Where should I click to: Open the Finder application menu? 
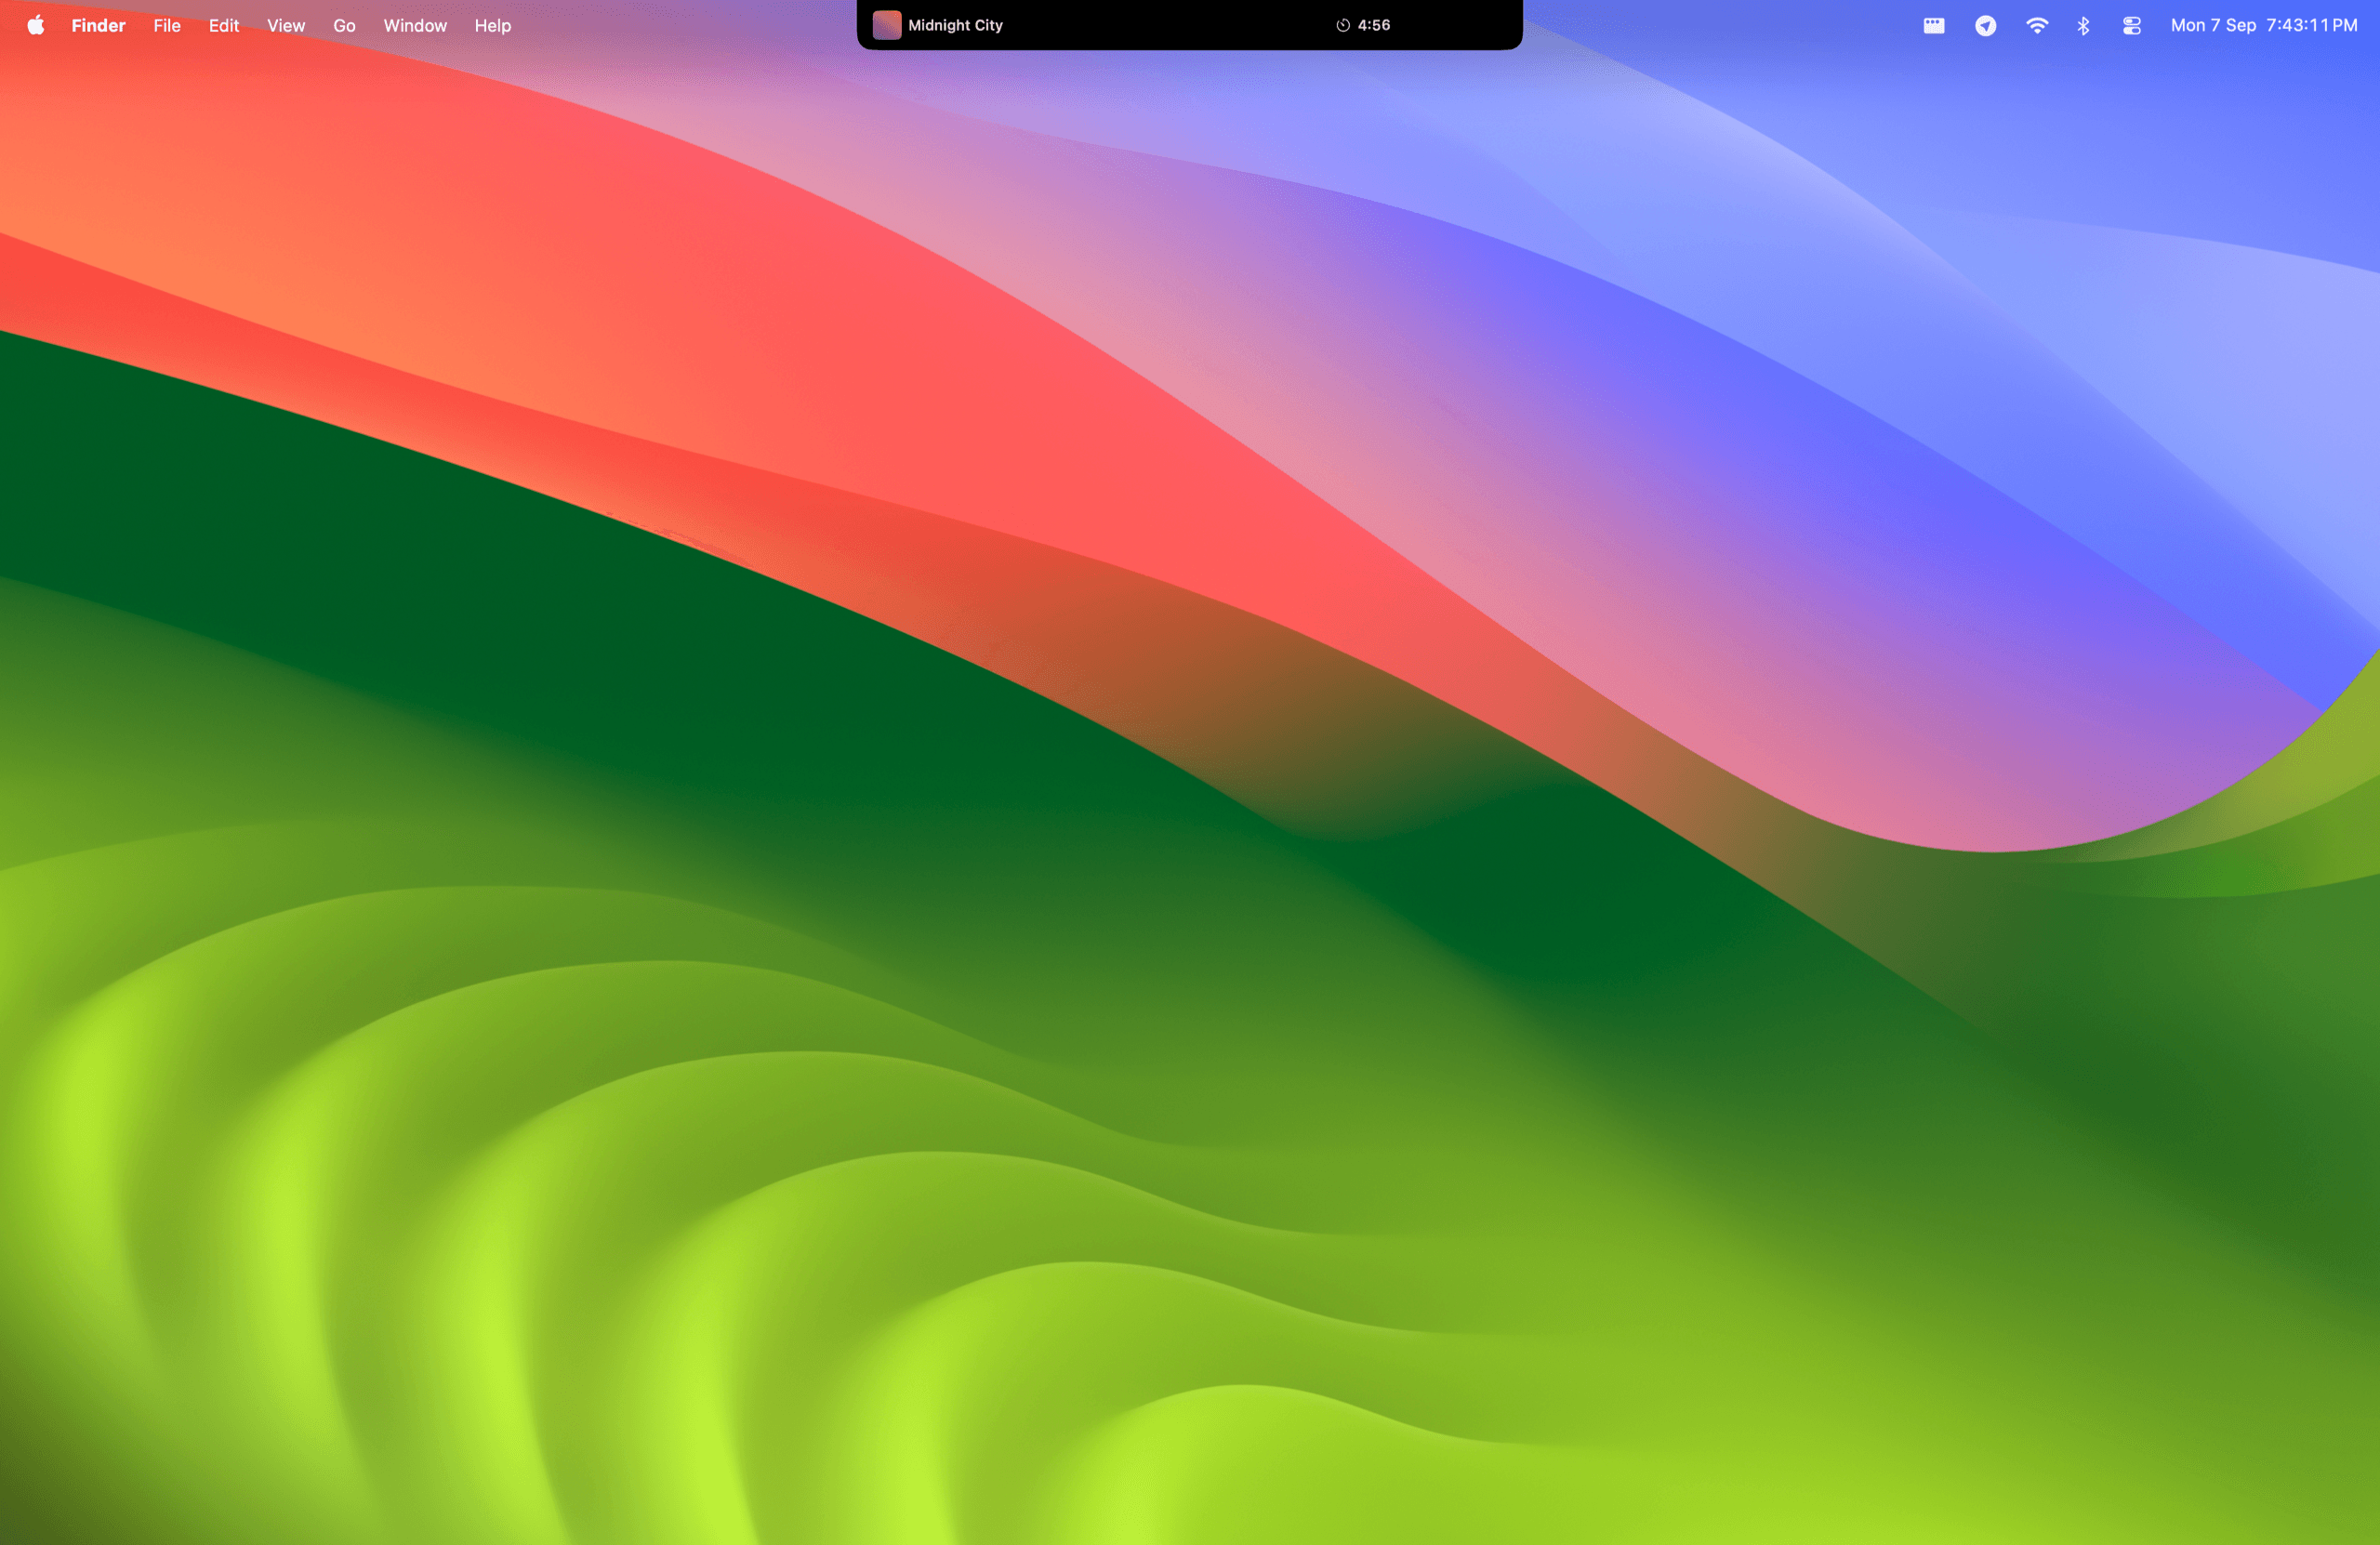point(98,25)
